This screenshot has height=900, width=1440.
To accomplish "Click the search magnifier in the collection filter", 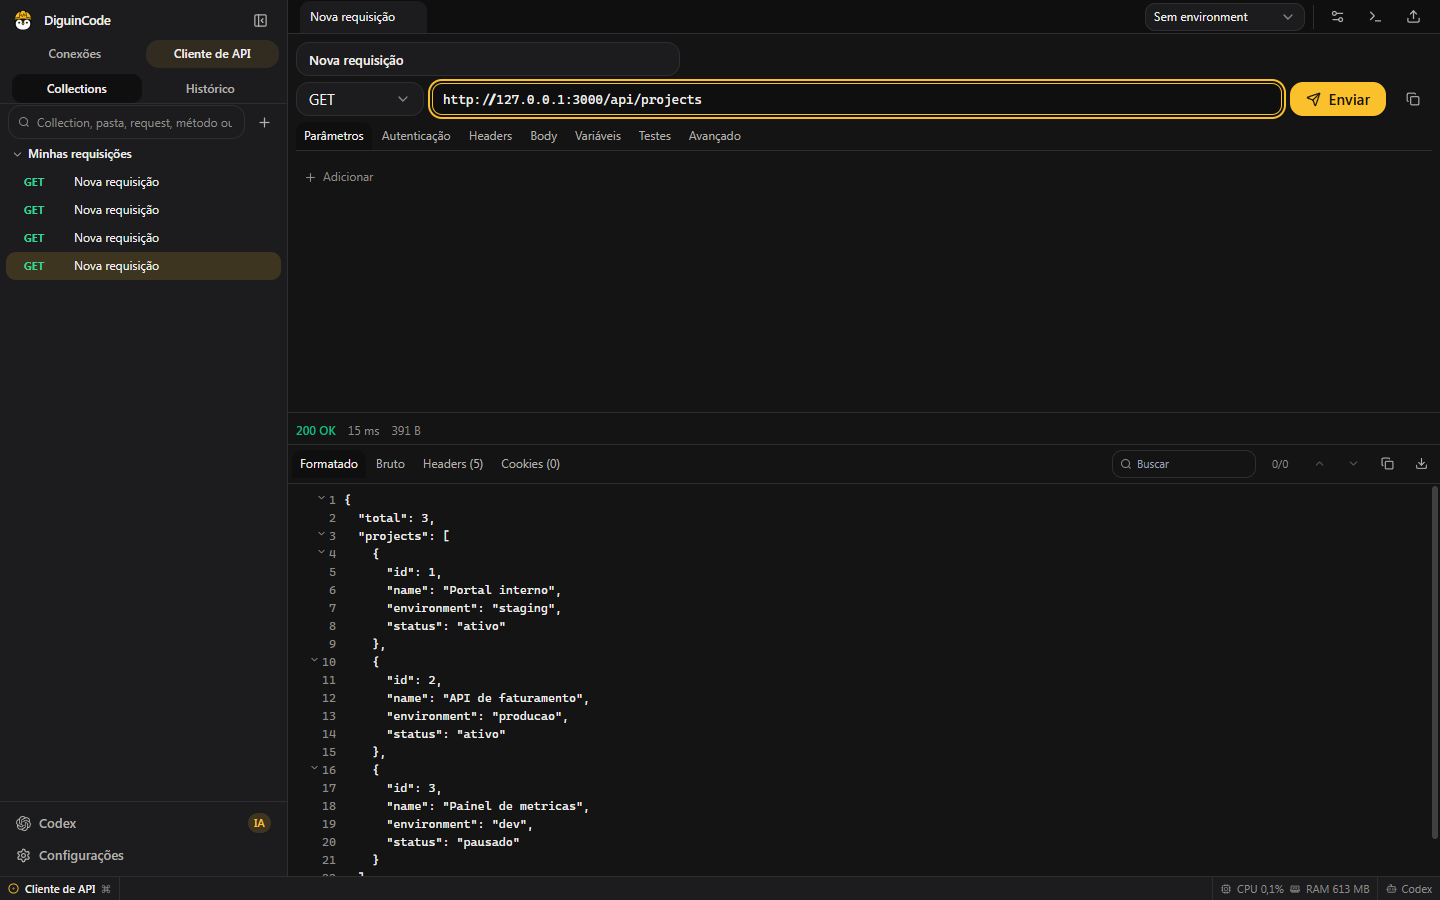I will [24, 122].
